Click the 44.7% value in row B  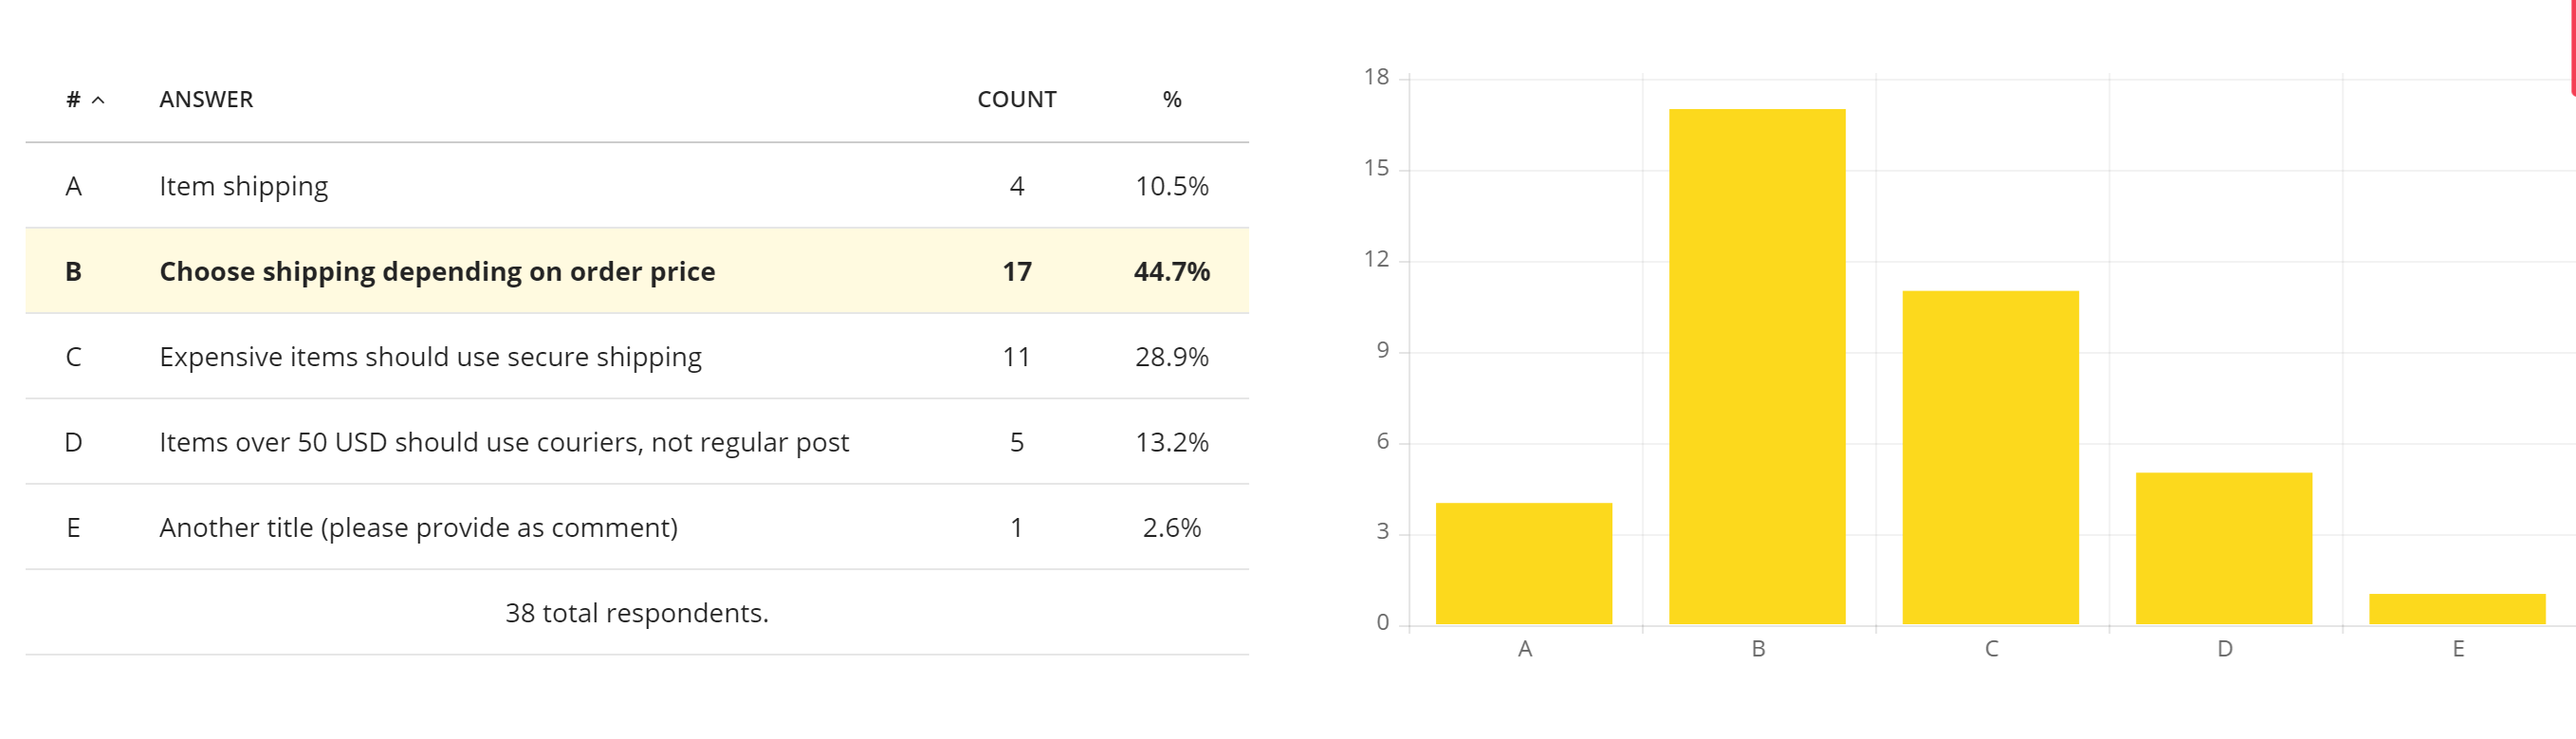(1171, 271)
